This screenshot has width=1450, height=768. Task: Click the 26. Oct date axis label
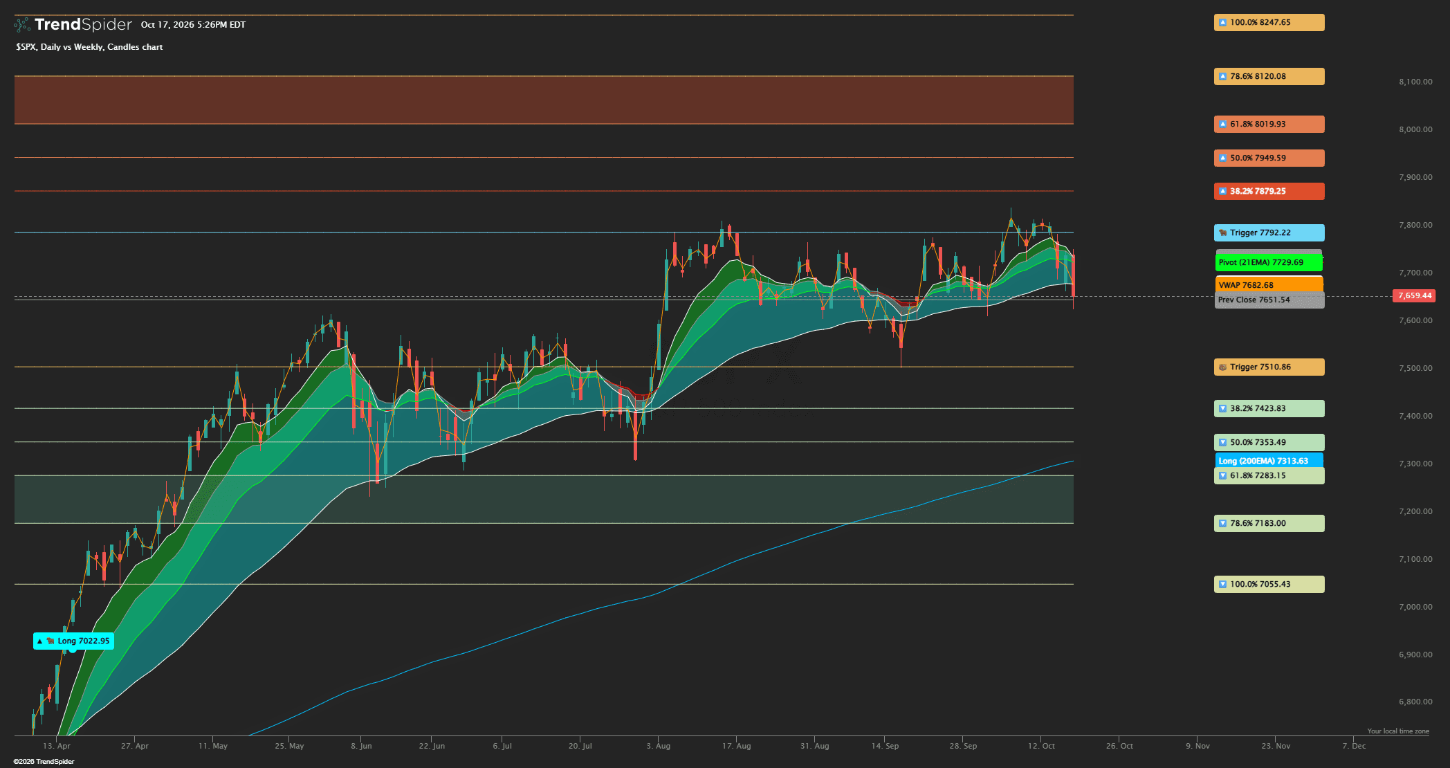pos(1120,746)
